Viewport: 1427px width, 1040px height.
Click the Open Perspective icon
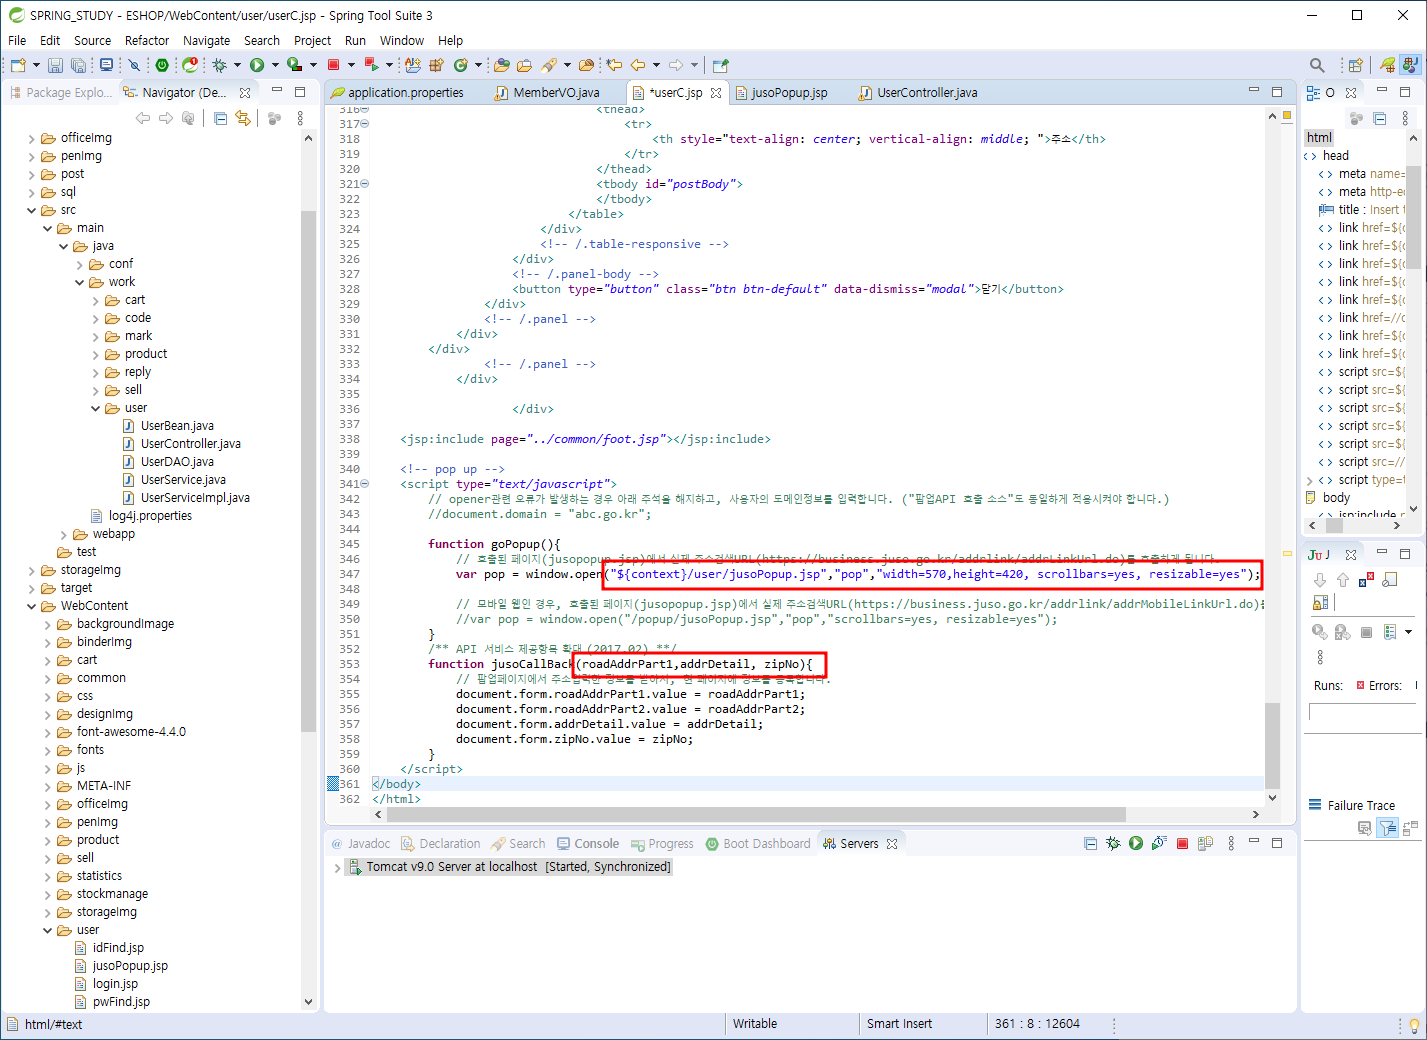point(1355,65)
